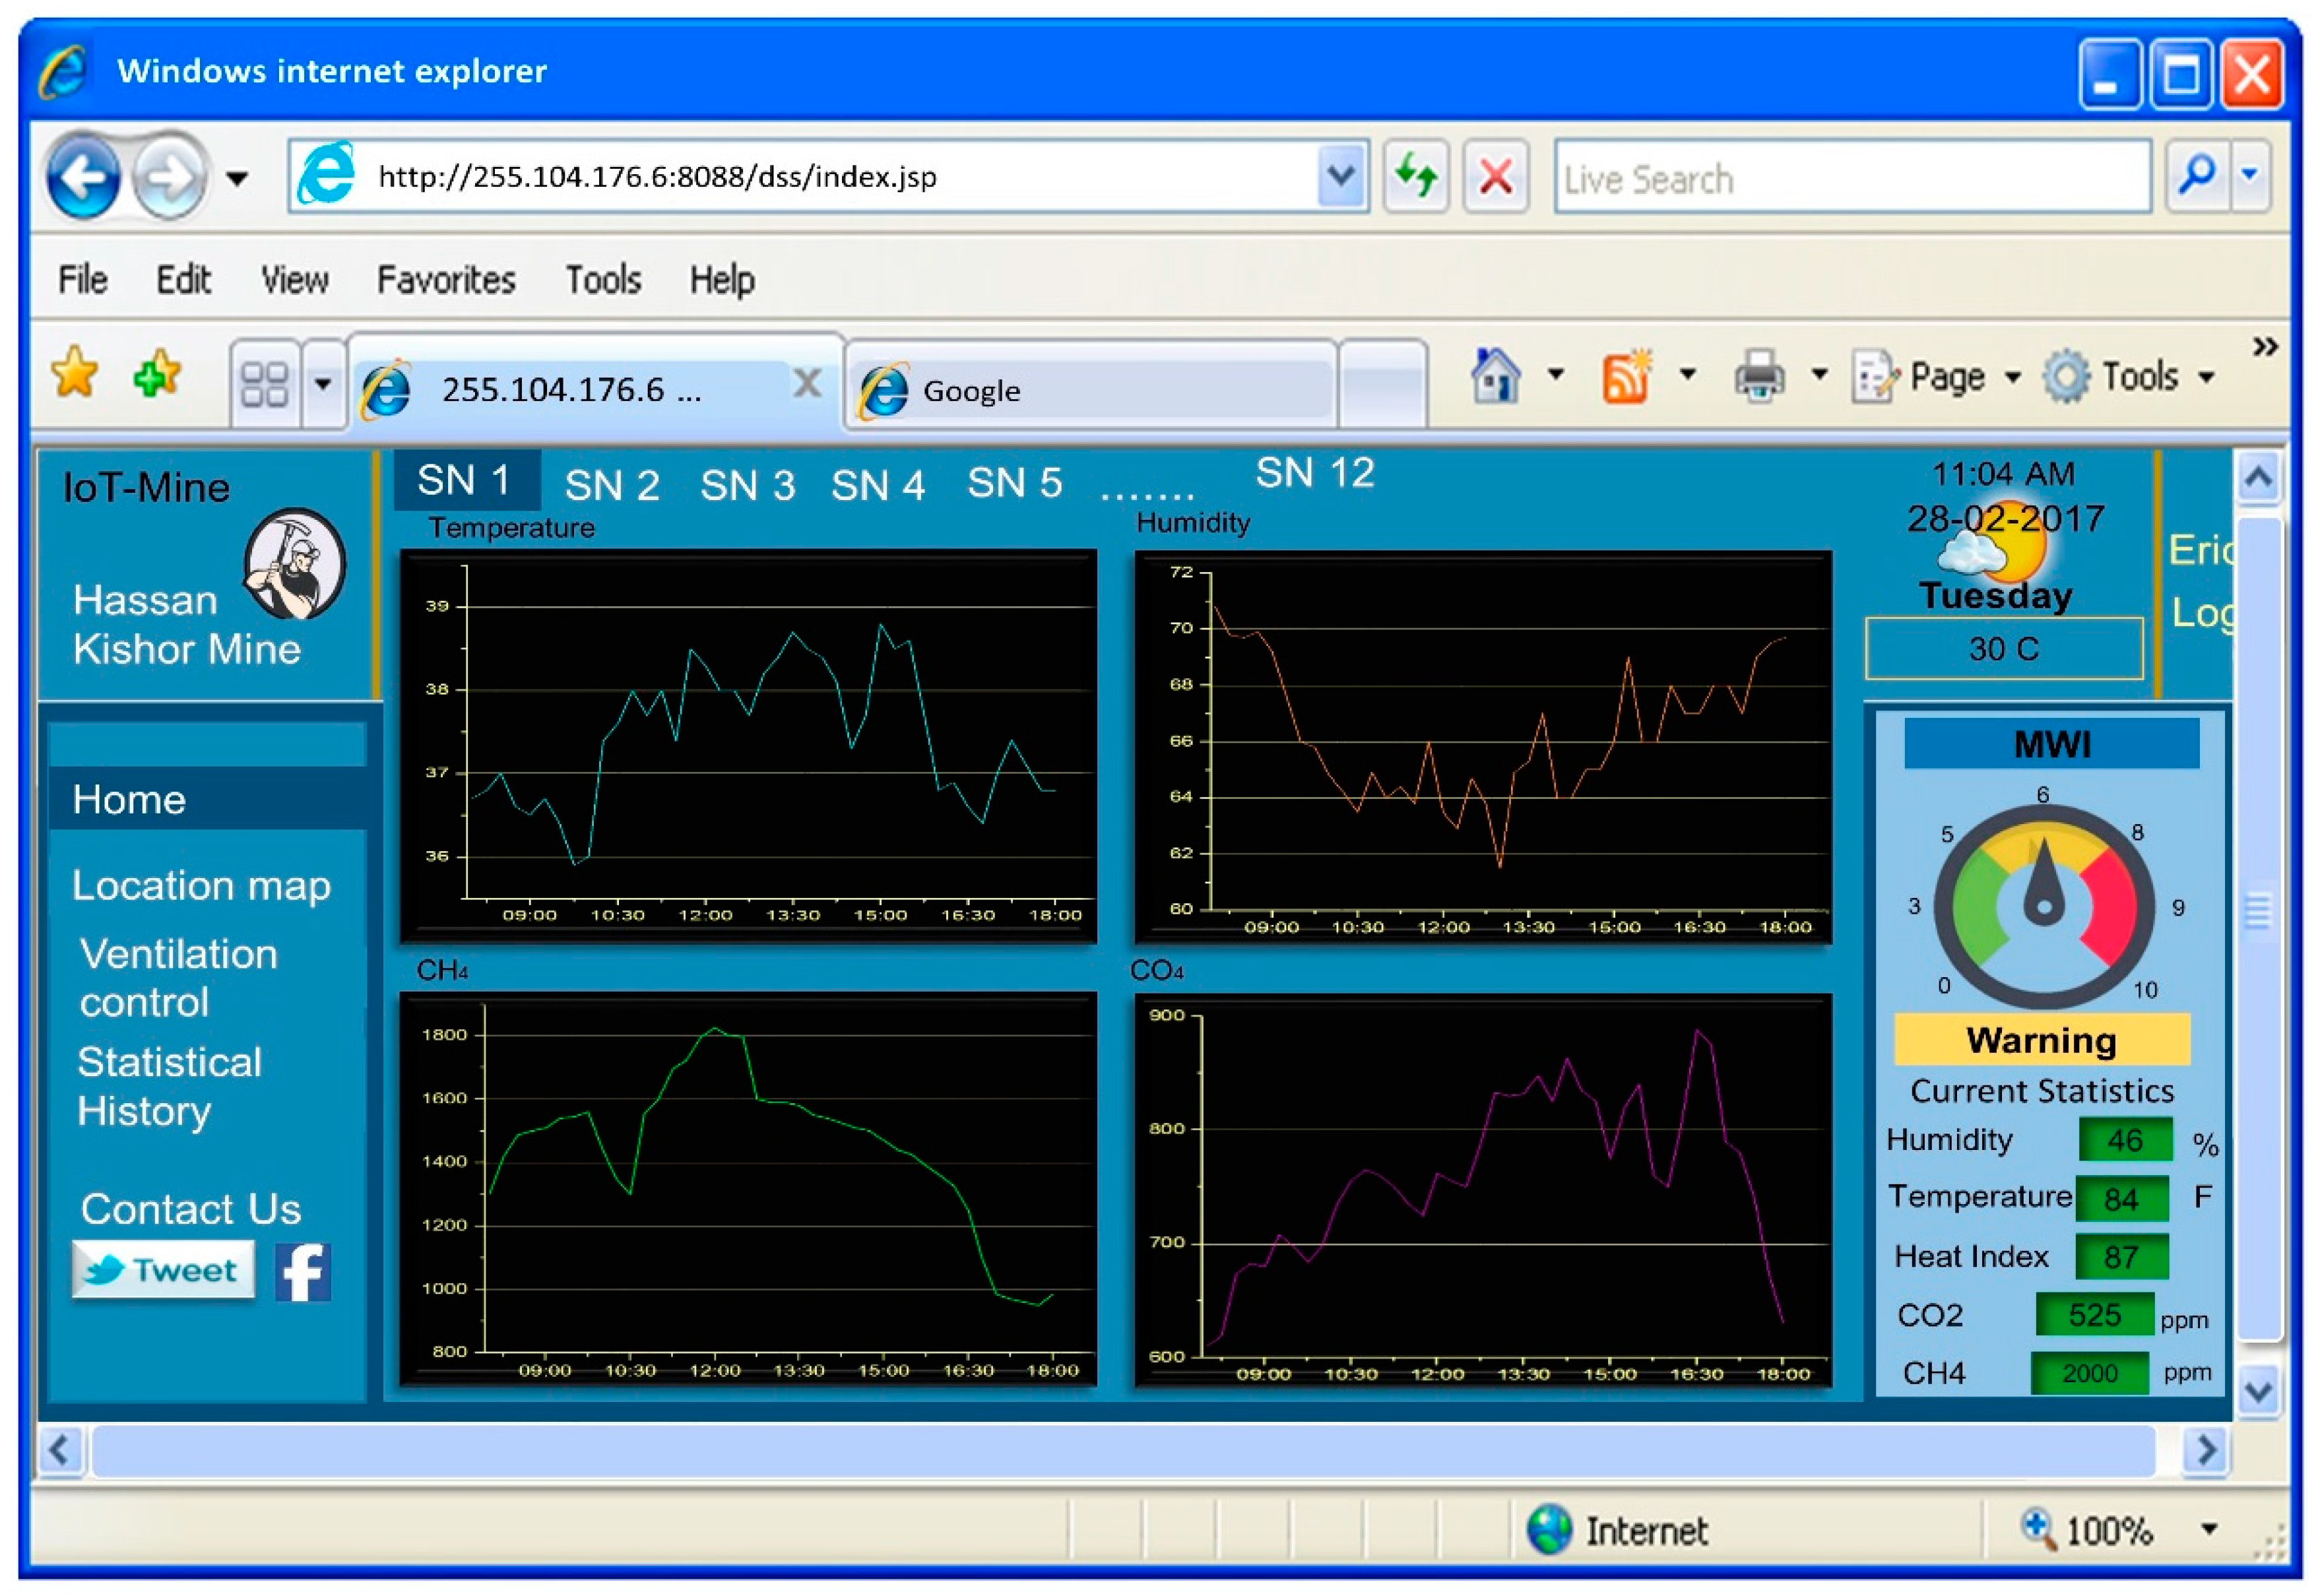Open the Favorites menu
This screenshot has height=1596, width=2318.
(447, 280)
